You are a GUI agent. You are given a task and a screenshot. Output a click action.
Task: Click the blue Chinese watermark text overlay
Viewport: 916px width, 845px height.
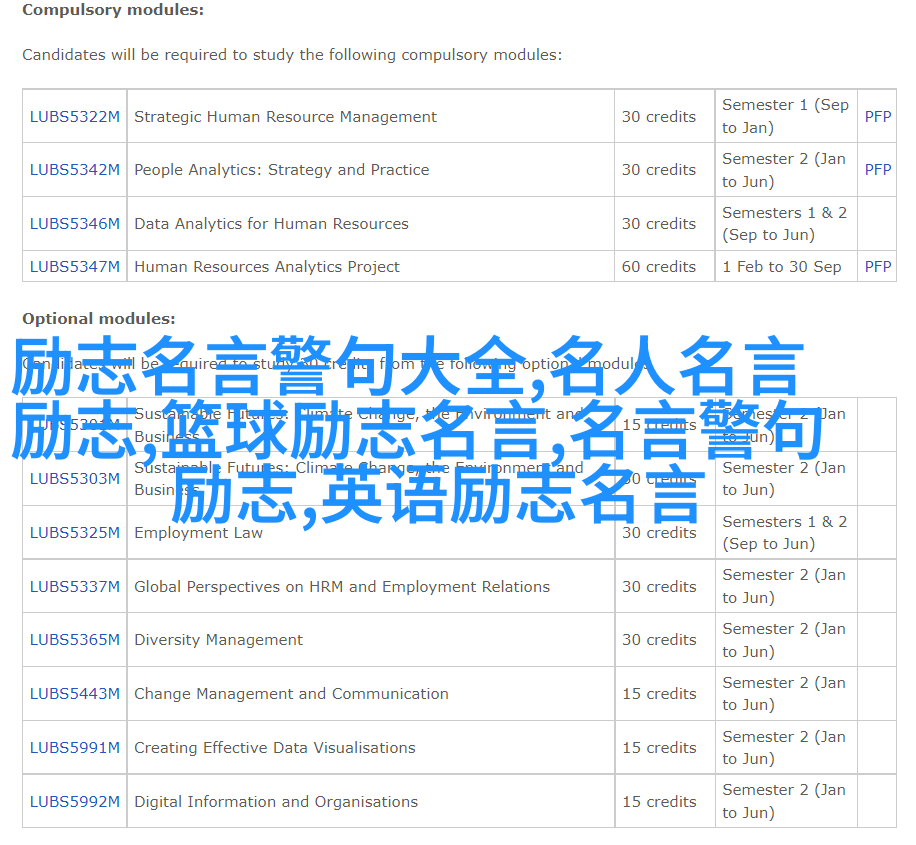click(420, 430)
